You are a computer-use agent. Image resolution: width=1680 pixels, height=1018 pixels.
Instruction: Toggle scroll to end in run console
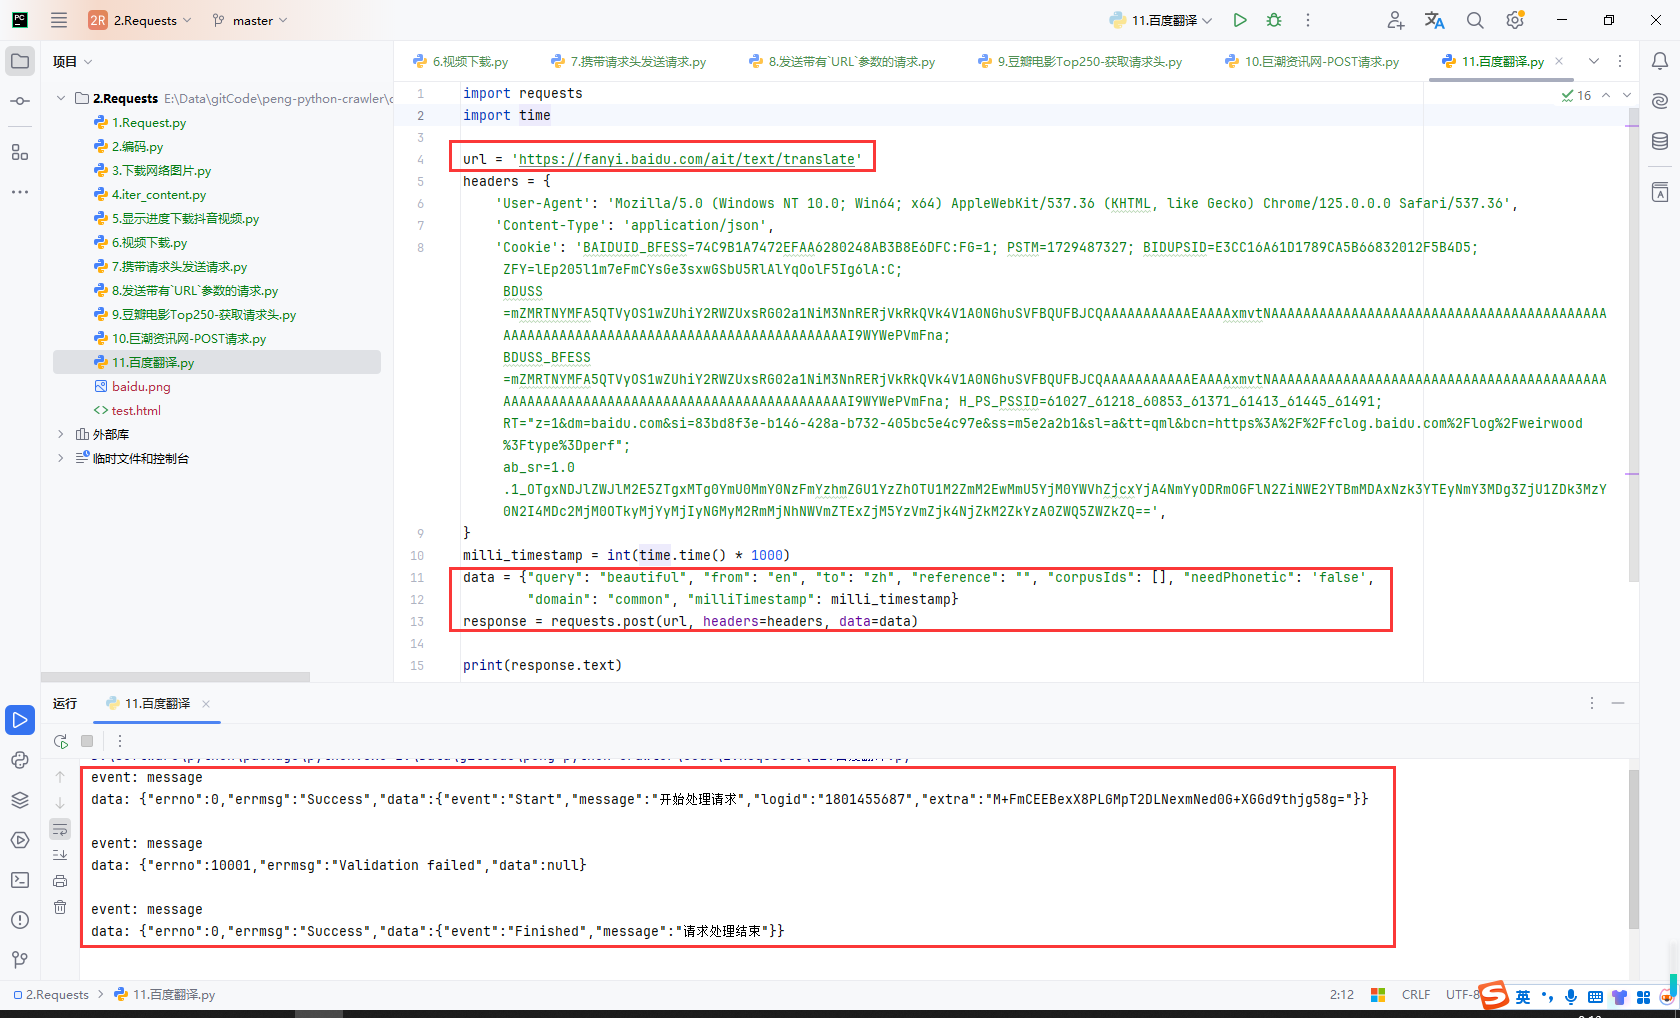(60, 855)
